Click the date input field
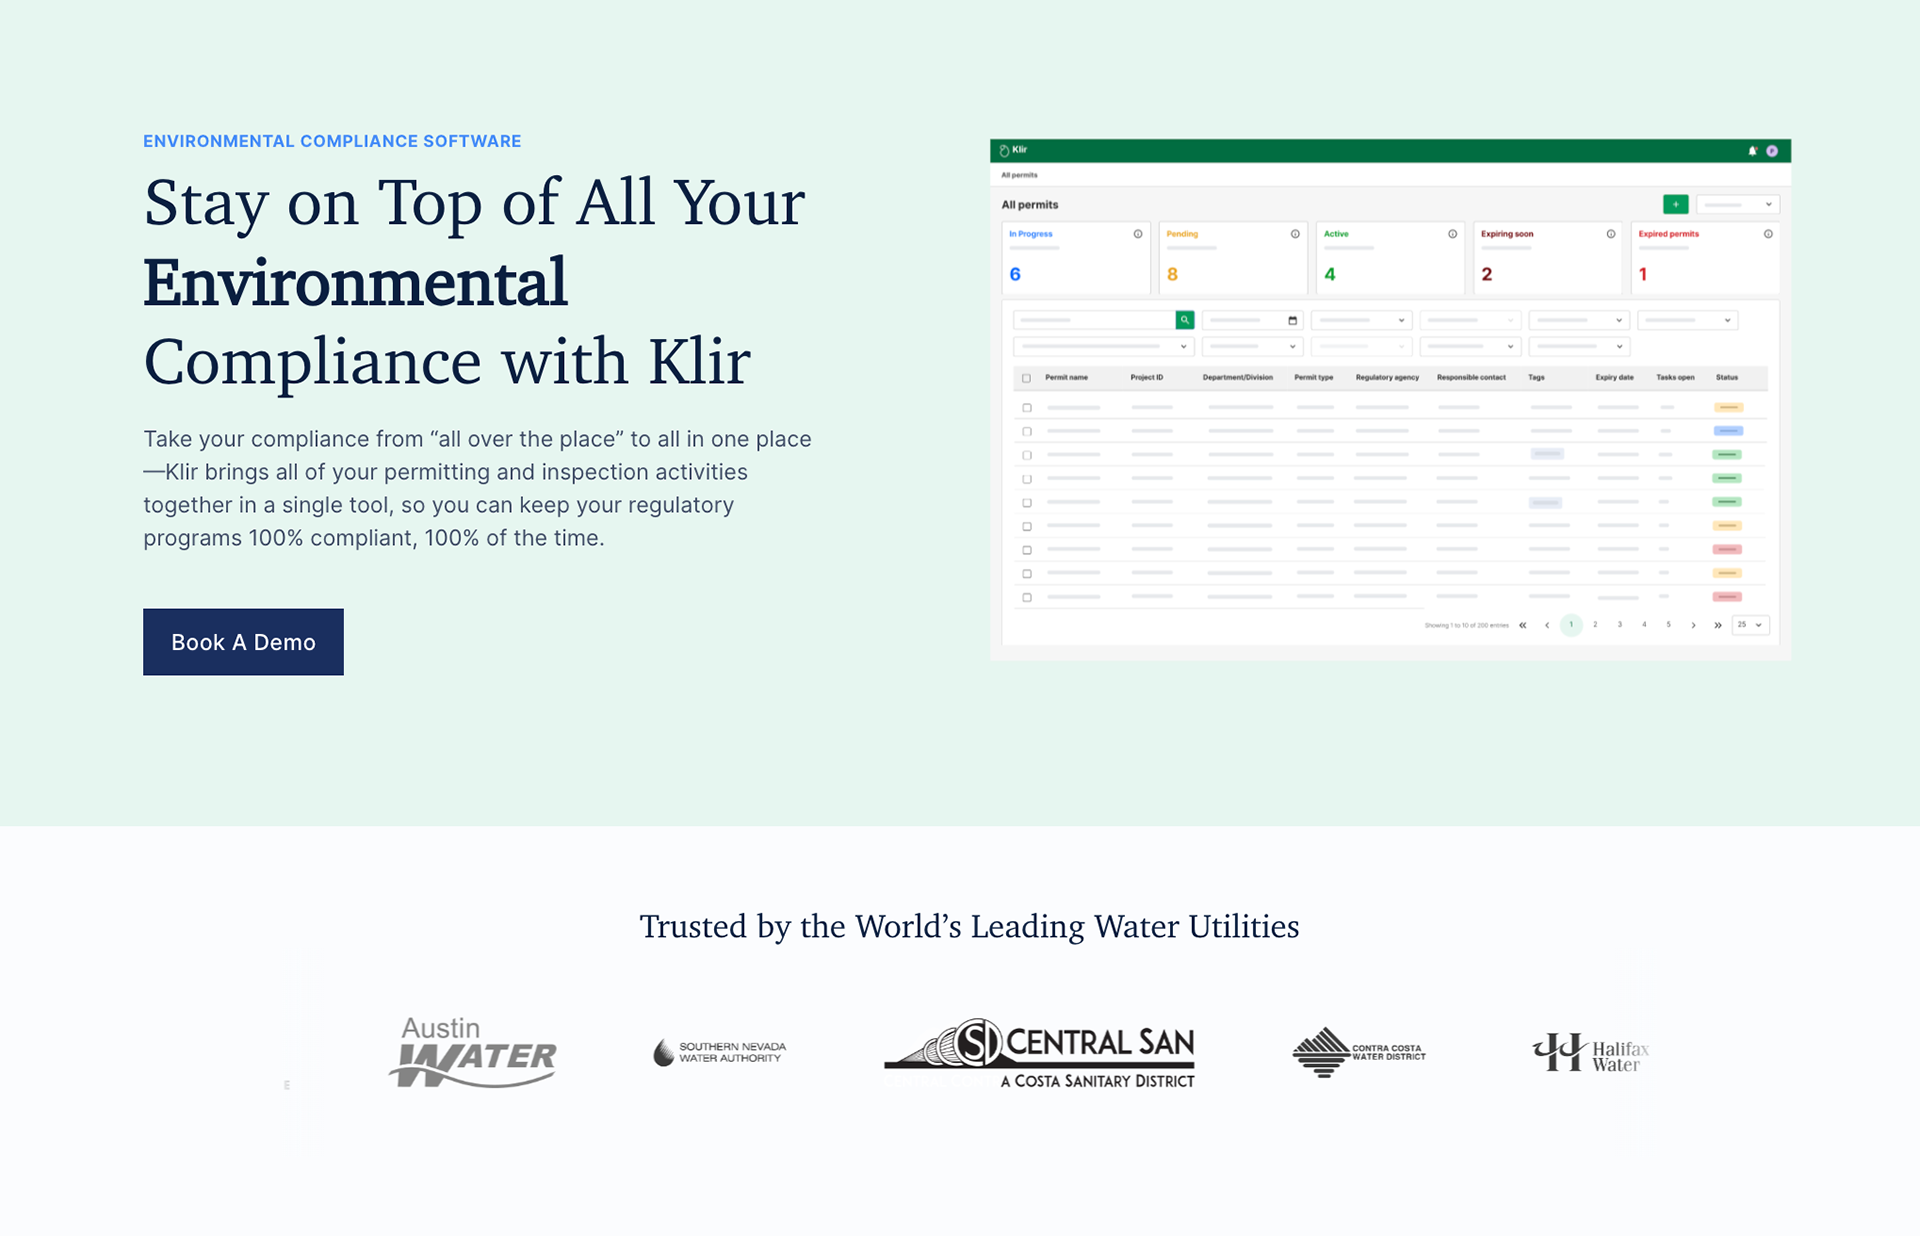 pyautogui.click(x=1252, y=320)
